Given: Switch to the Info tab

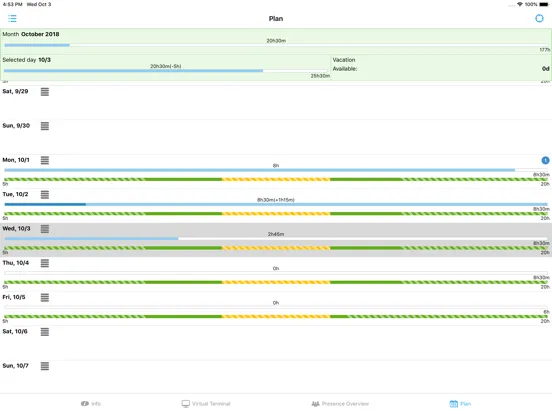Looking at the screenshot, I should click(91, 403).
